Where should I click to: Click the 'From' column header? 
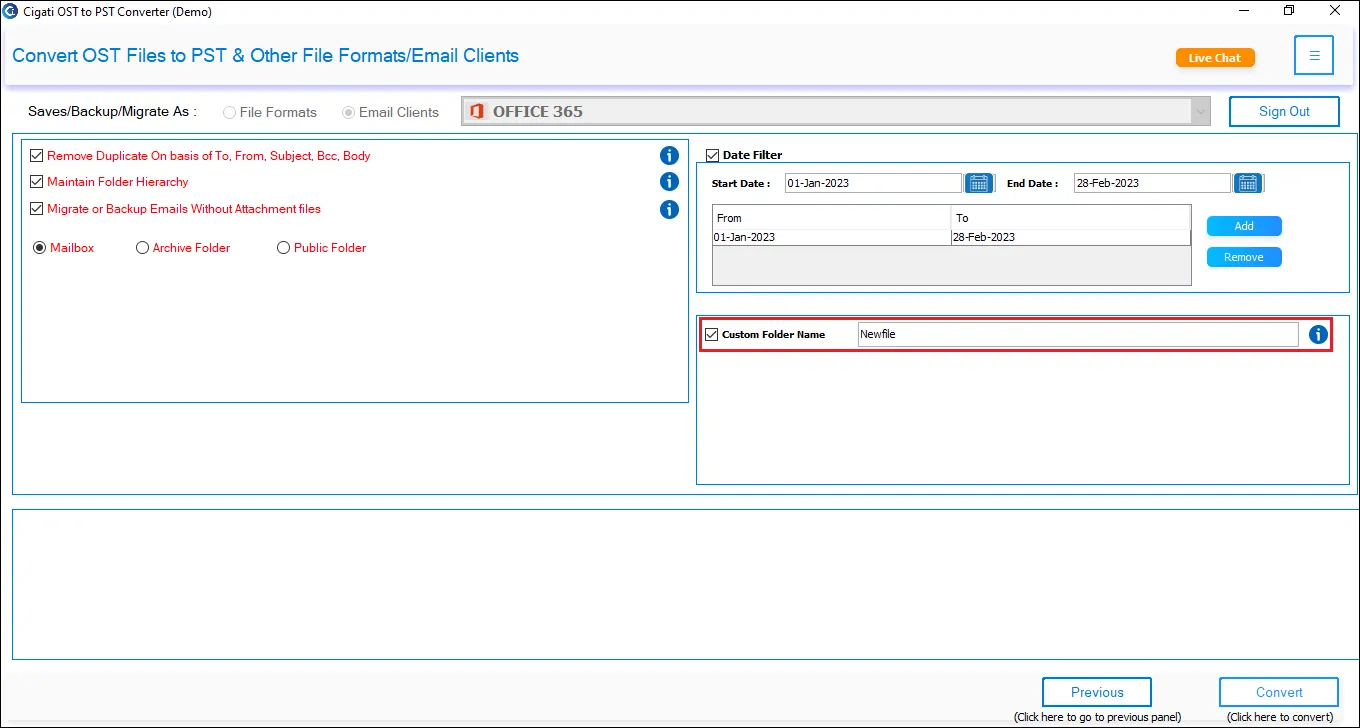(x=831, y=218)
